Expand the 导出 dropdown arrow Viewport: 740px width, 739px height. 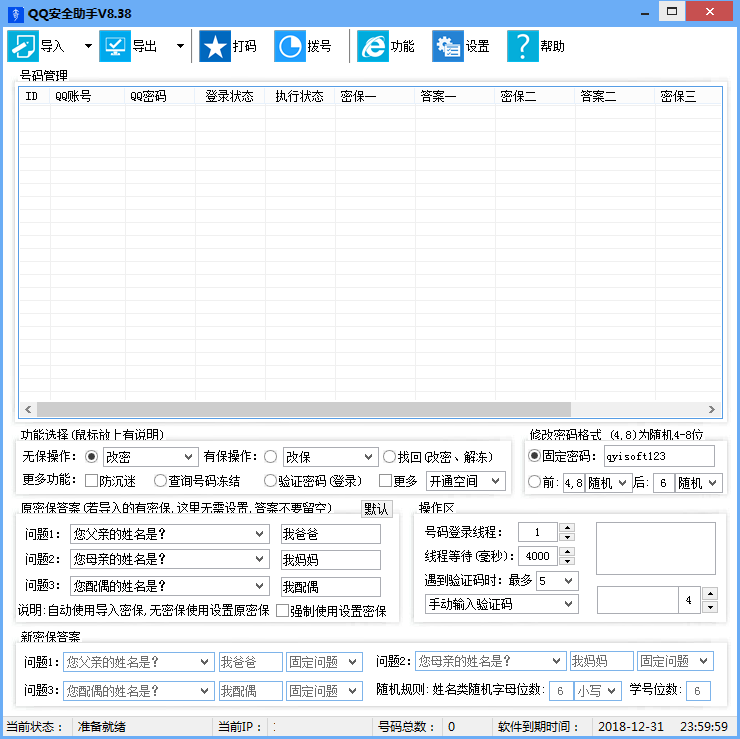[180, 46]
